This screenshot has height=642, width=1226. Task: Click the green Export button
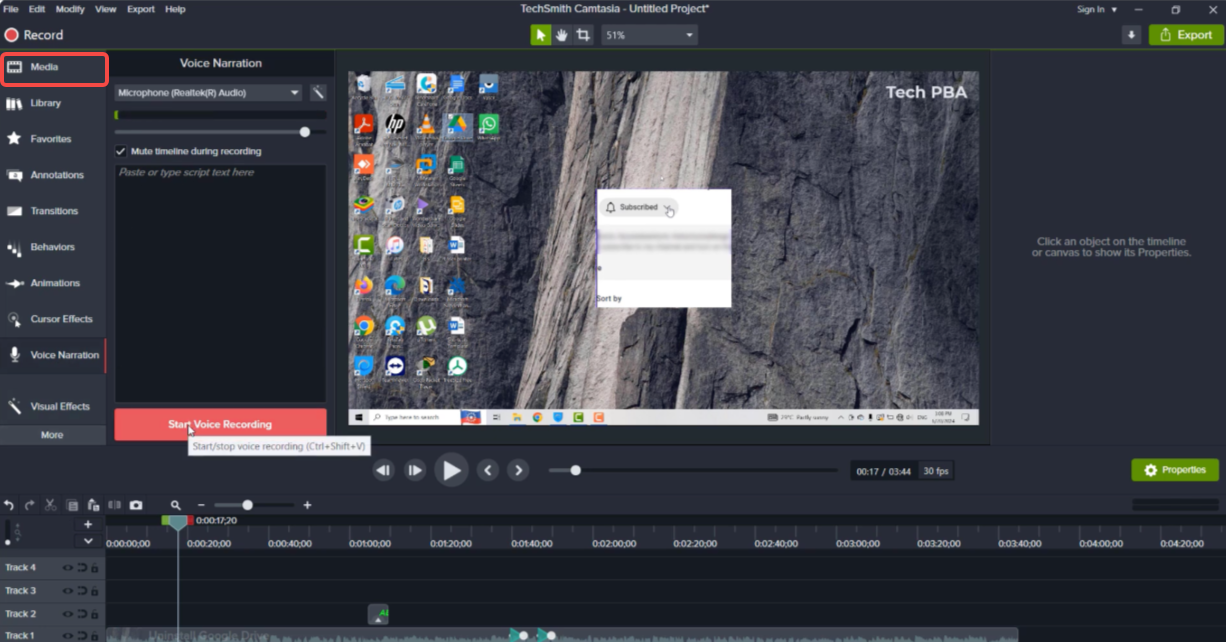click(x=1186, y=34)
